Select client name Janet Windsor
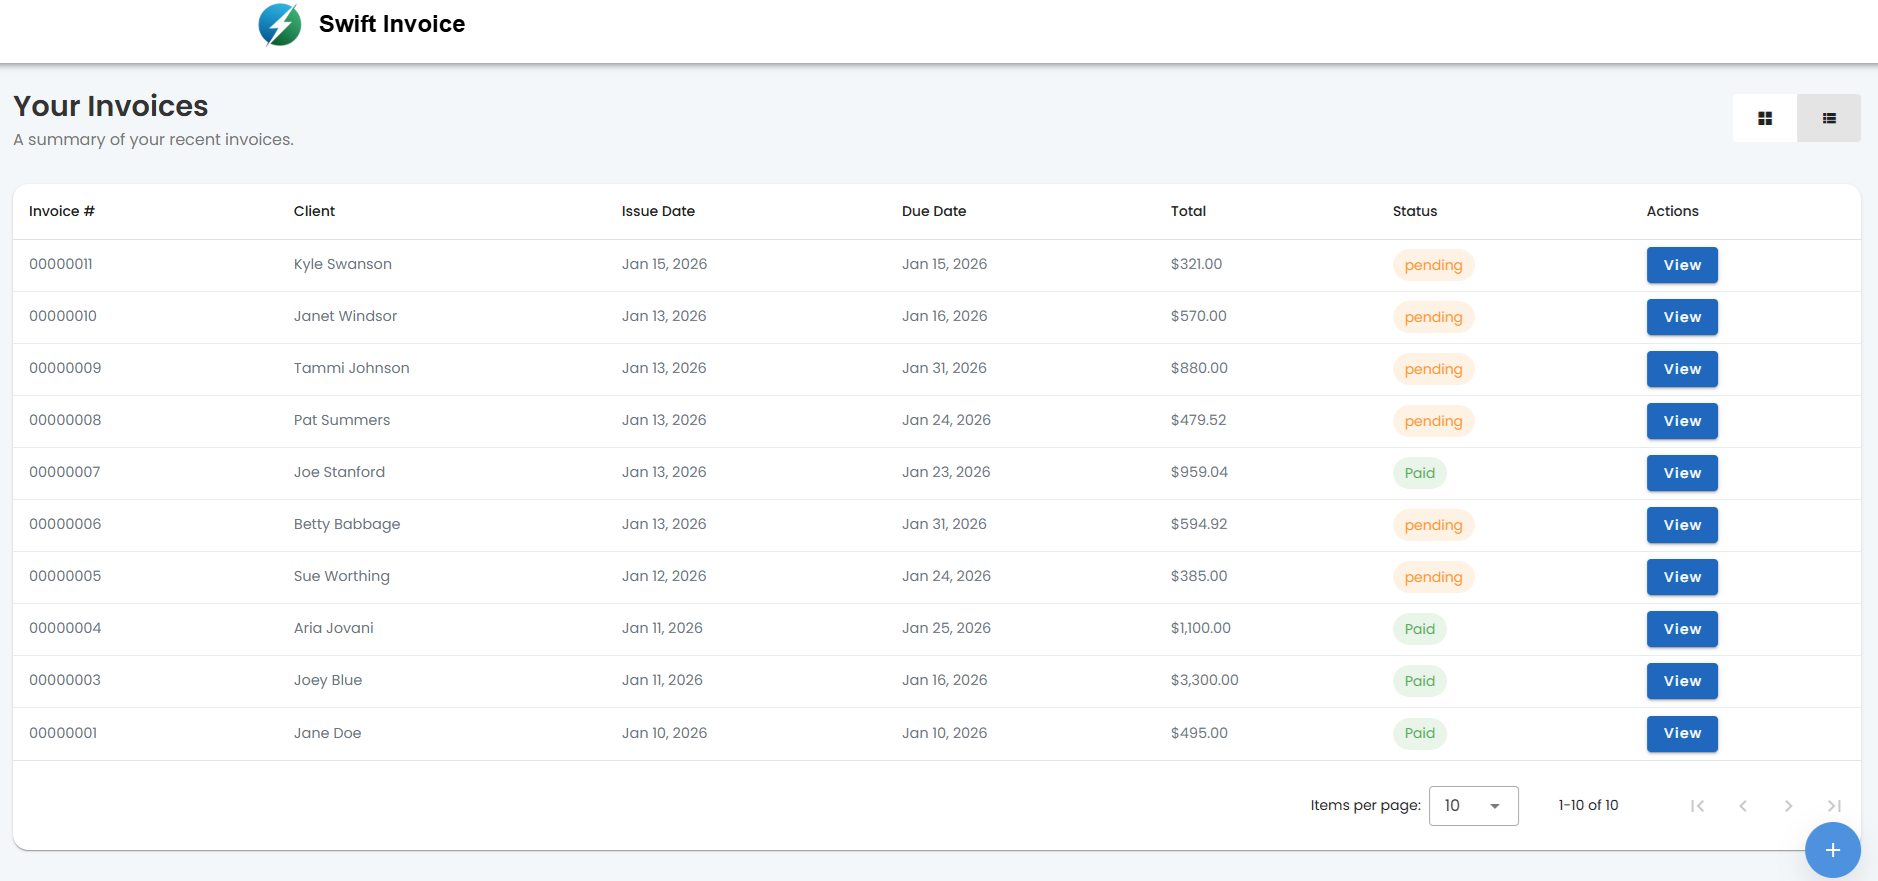The height and width of the screenshot is (881, 1878). (x=345, y=316)
